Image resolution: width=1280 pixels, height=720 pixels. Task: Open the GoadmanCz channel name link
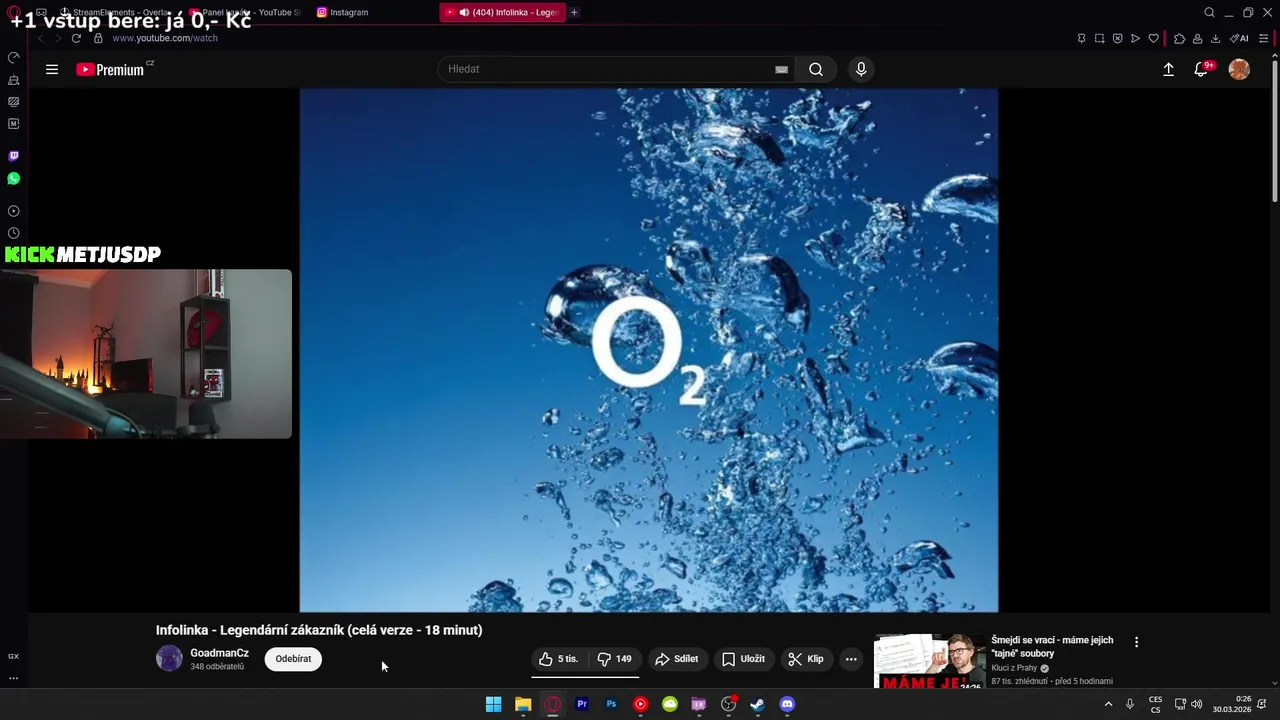[x=219, y=653]
